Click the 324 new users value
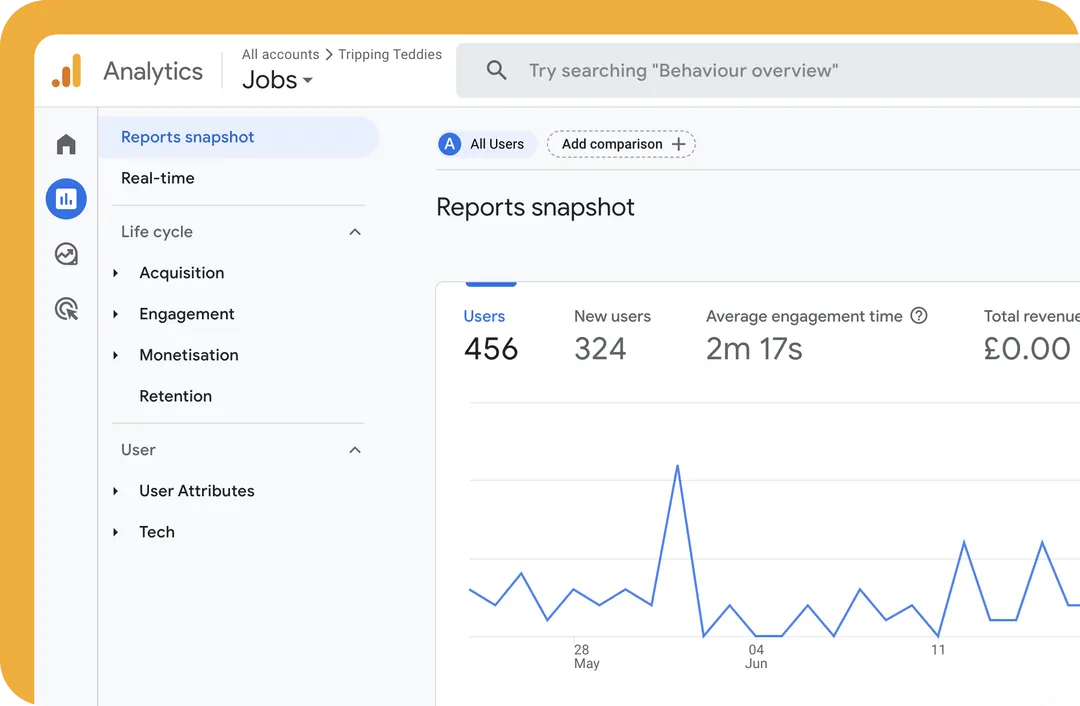1080x706 pixels. [600, 349]
